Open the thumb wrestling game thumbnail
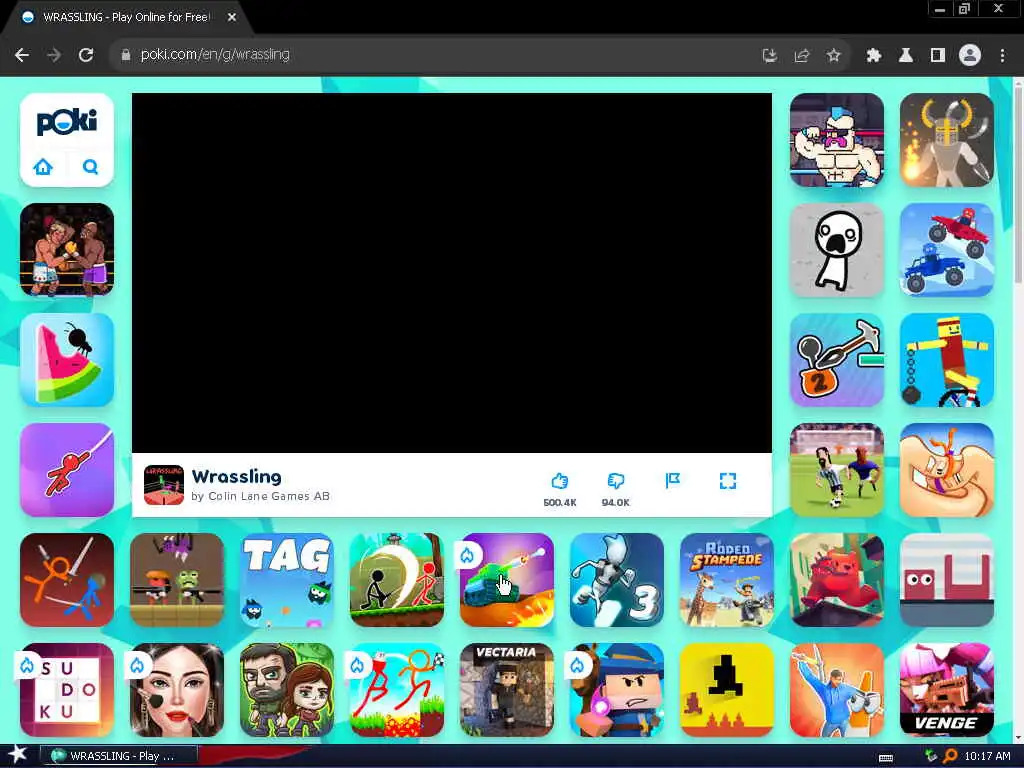 pyautogui.click(x=946, y=470)
